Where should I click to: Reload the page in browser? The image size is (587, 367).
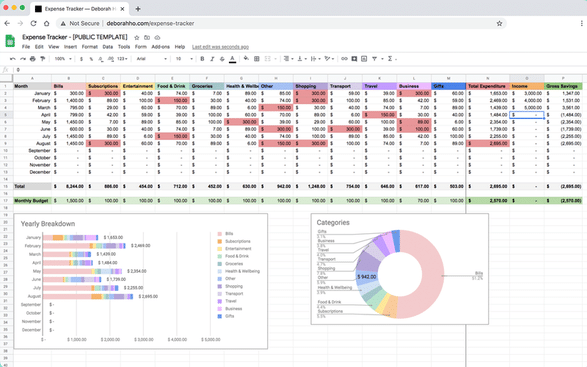point(33,23)
